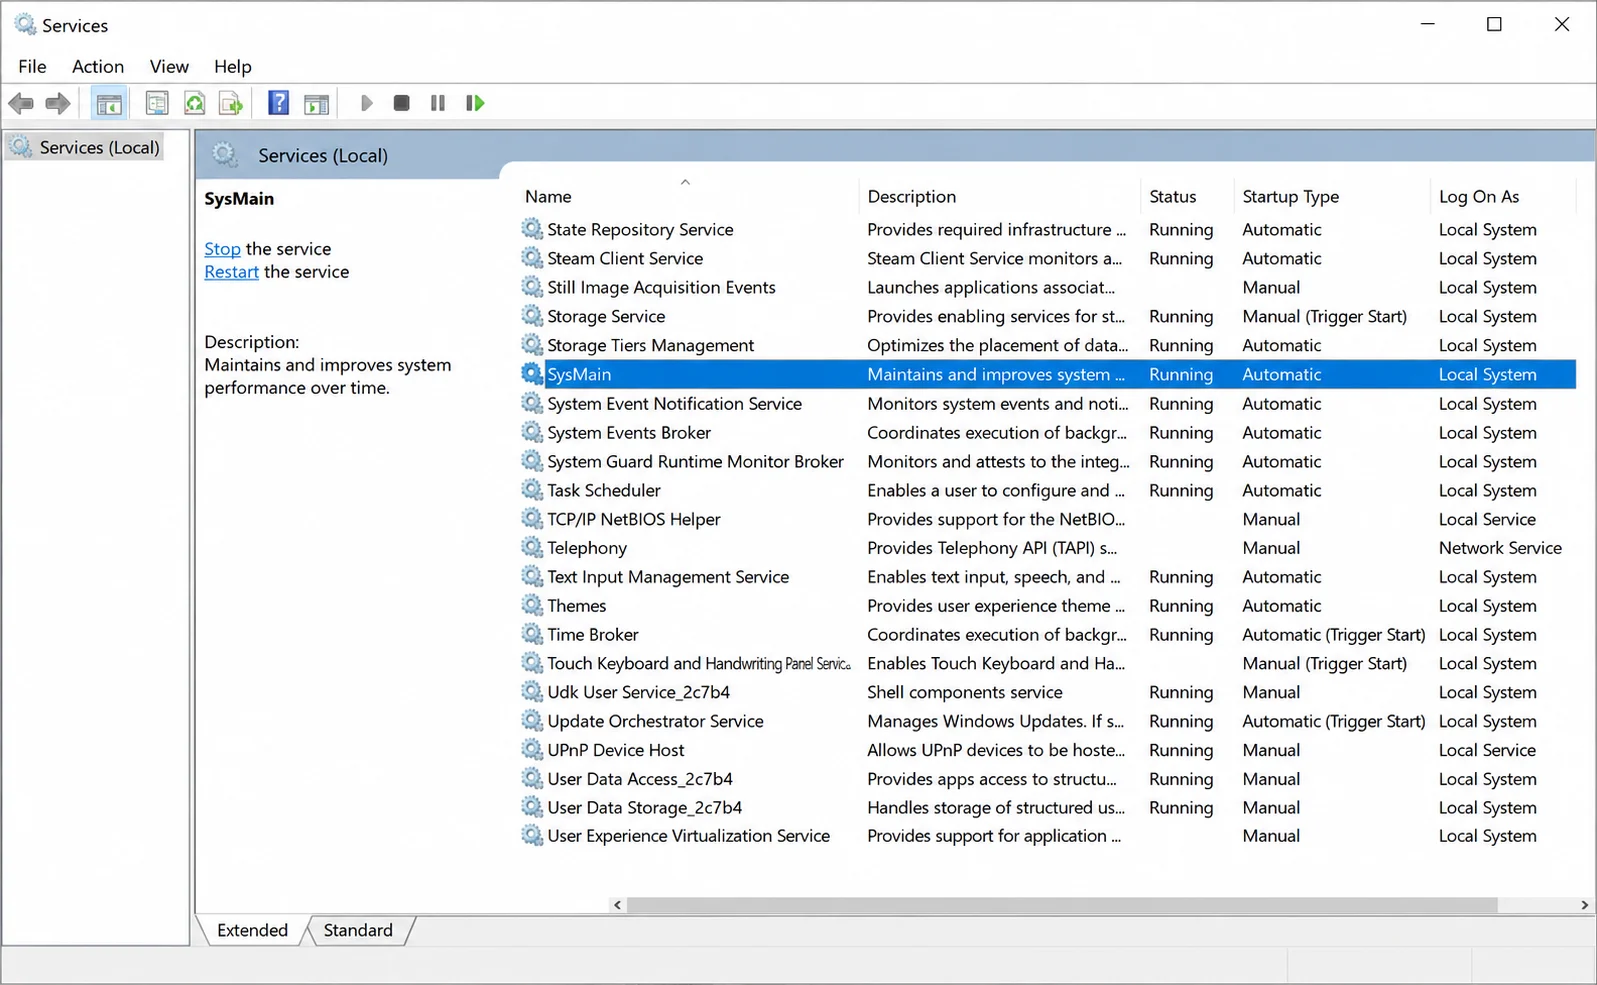Open the Help menu

click(x=233, y=66)
